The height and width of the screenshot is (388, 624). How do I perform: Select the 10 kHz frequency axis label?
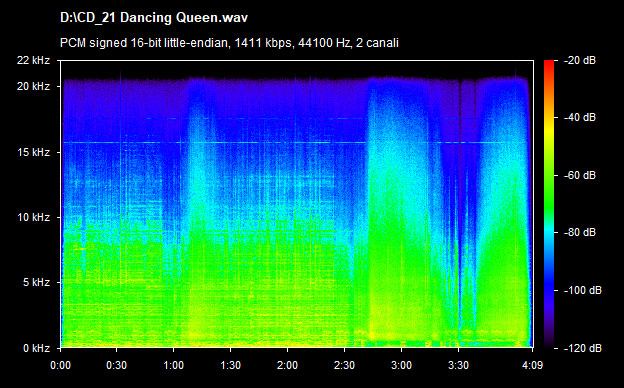33,218
